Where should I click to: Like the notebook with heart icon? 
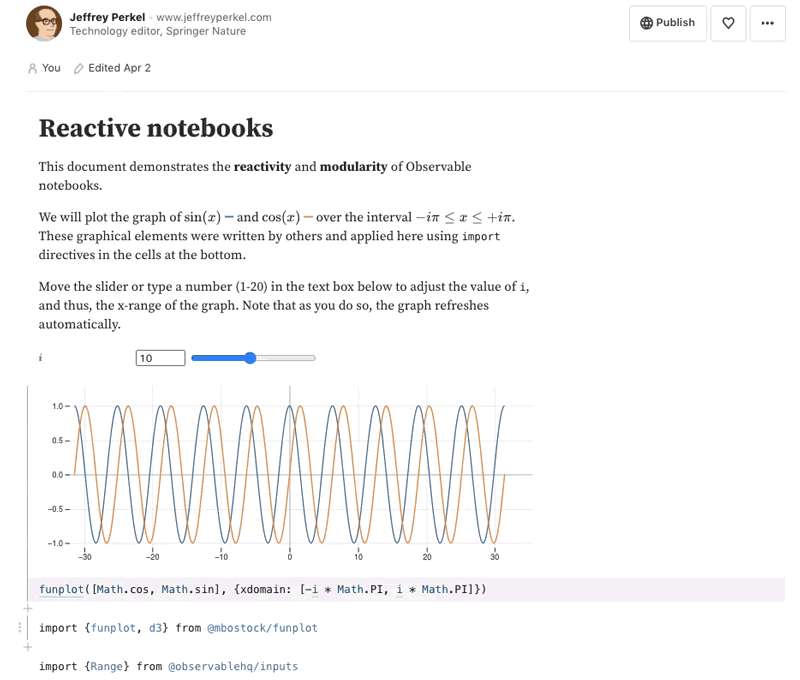728,23
